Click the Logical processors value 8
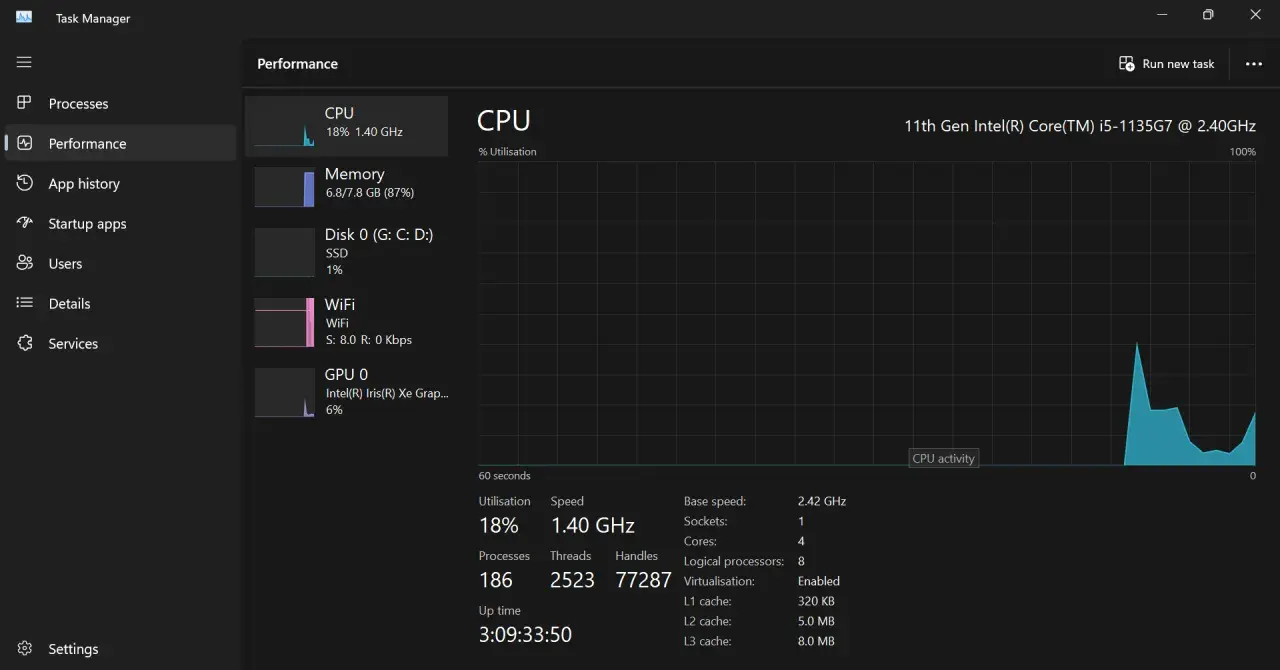The width and height of the screenshot is (1280, 670). 801,561
